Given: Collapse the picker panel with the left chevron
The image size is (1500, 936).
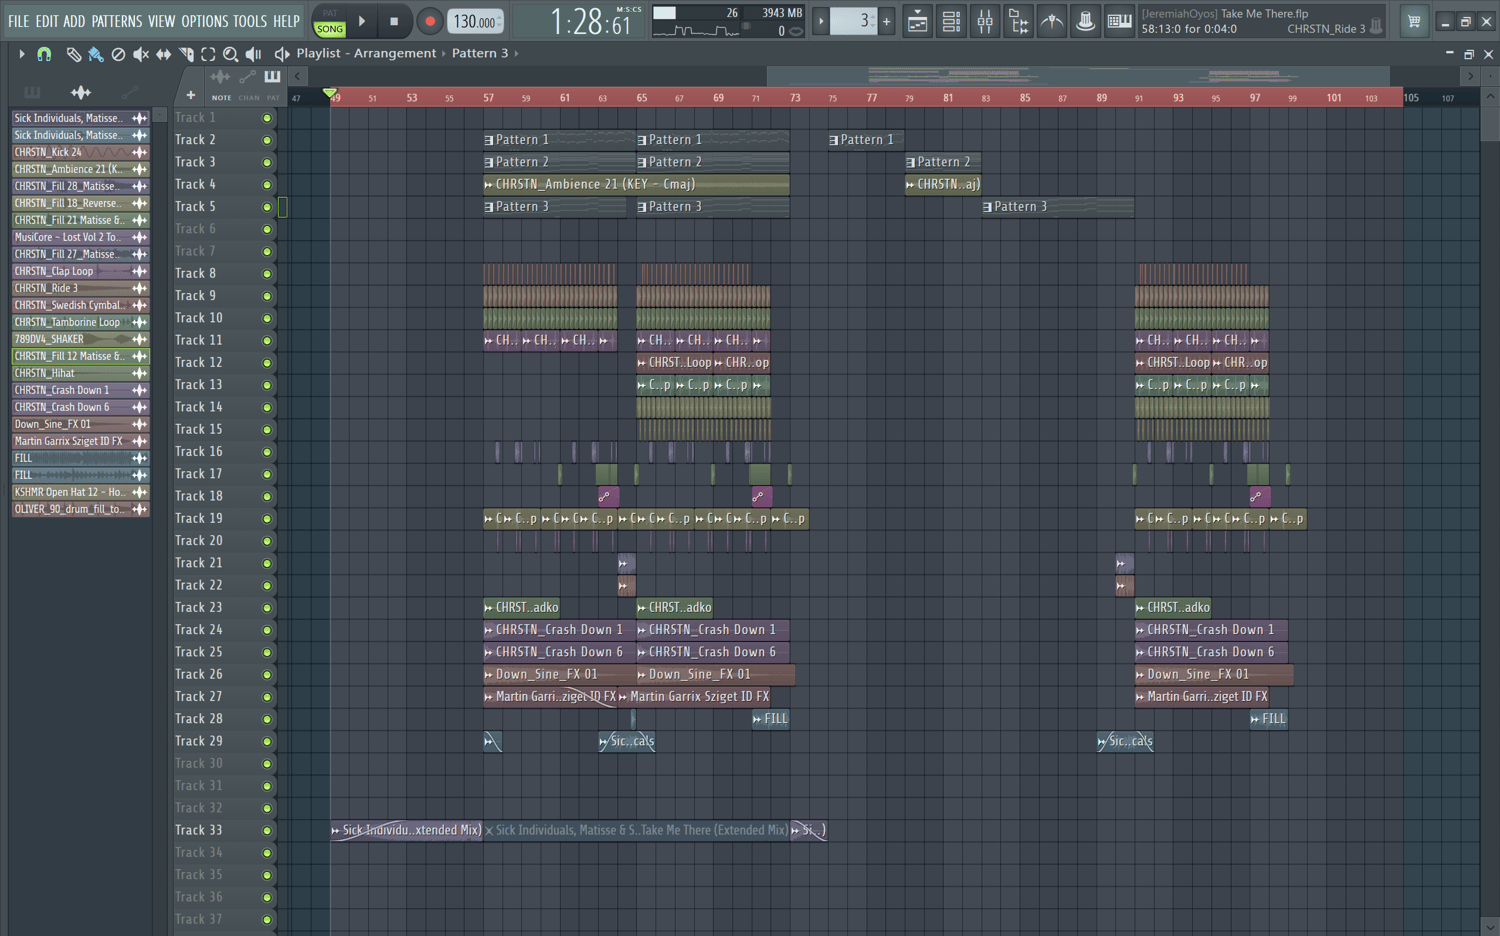Looking at the screenshot, I should point(297,76).
